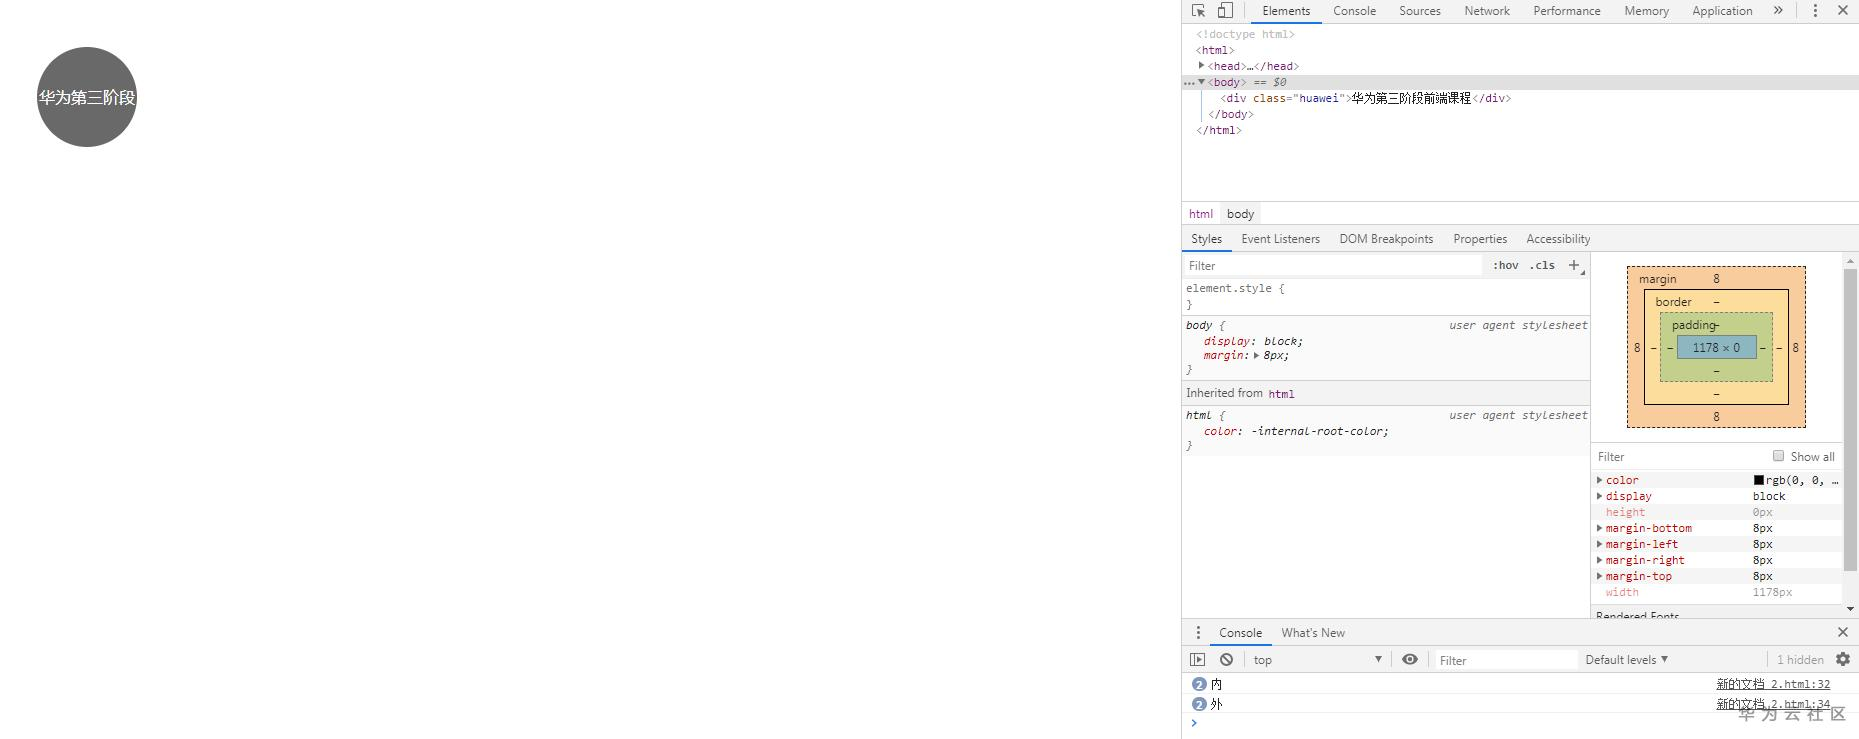Open source link 新的文档 2.html:32
The width and height of the screenshot is (1859, 739).
(x=1773, y=684)
